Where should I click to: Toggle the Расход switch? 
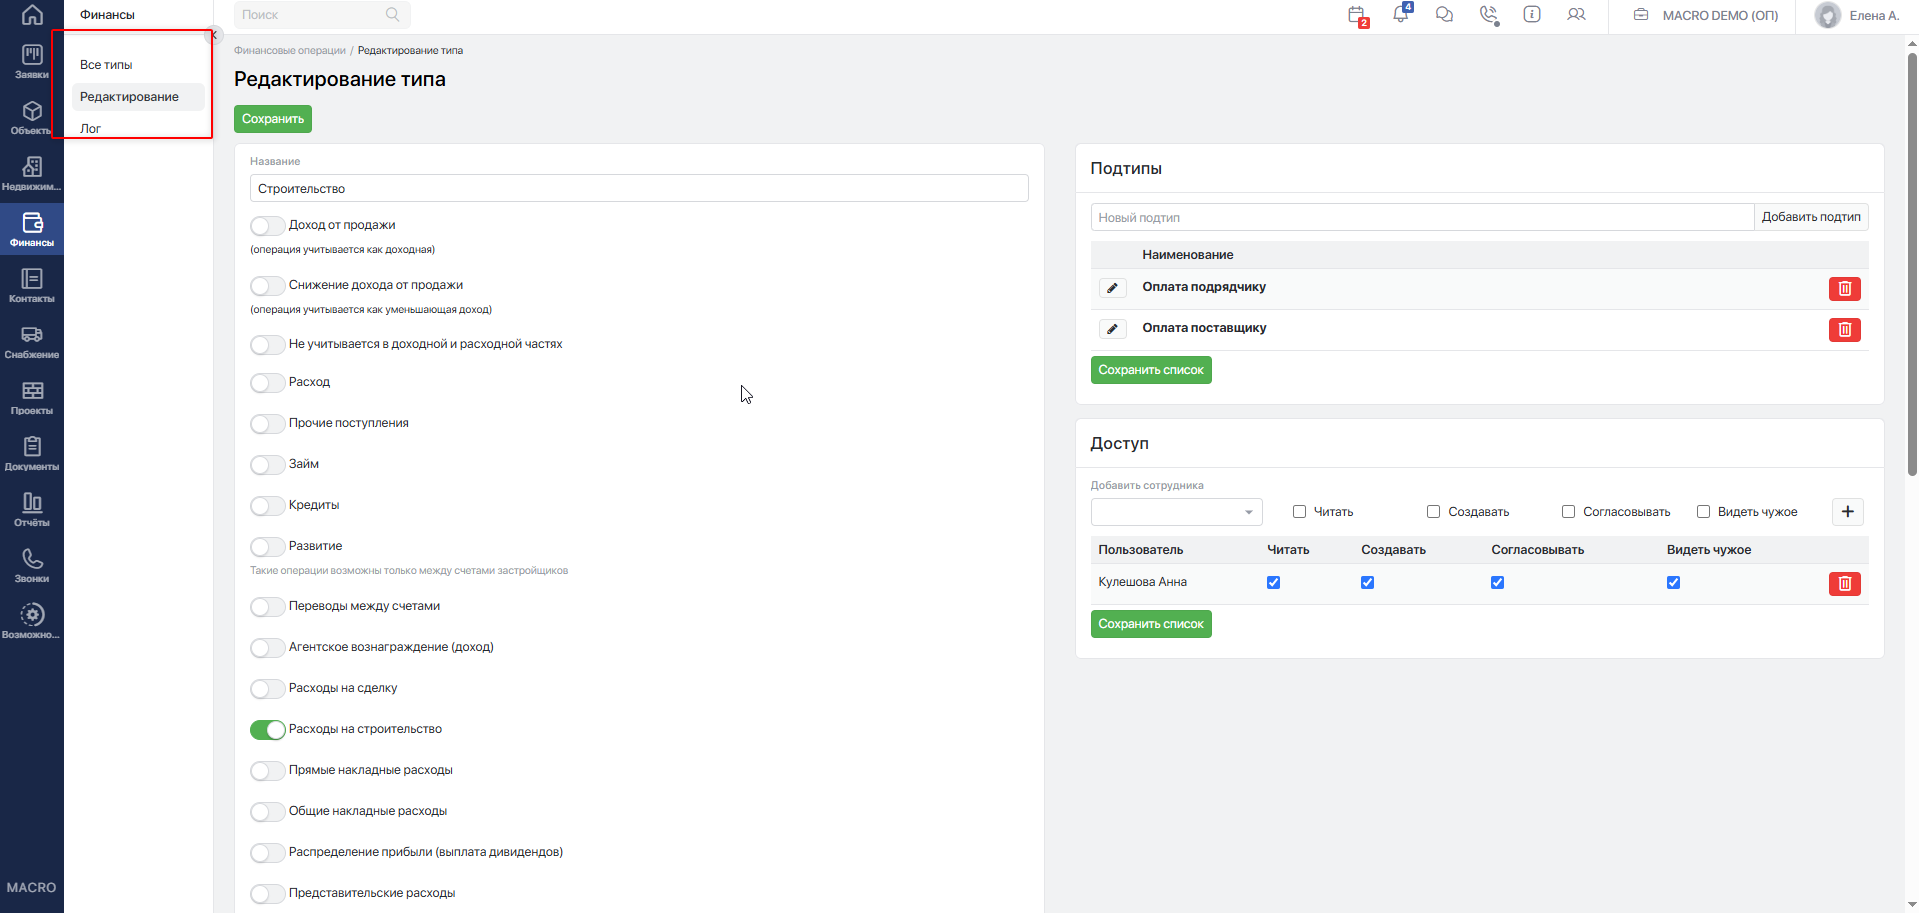click(x=267, y=383)
